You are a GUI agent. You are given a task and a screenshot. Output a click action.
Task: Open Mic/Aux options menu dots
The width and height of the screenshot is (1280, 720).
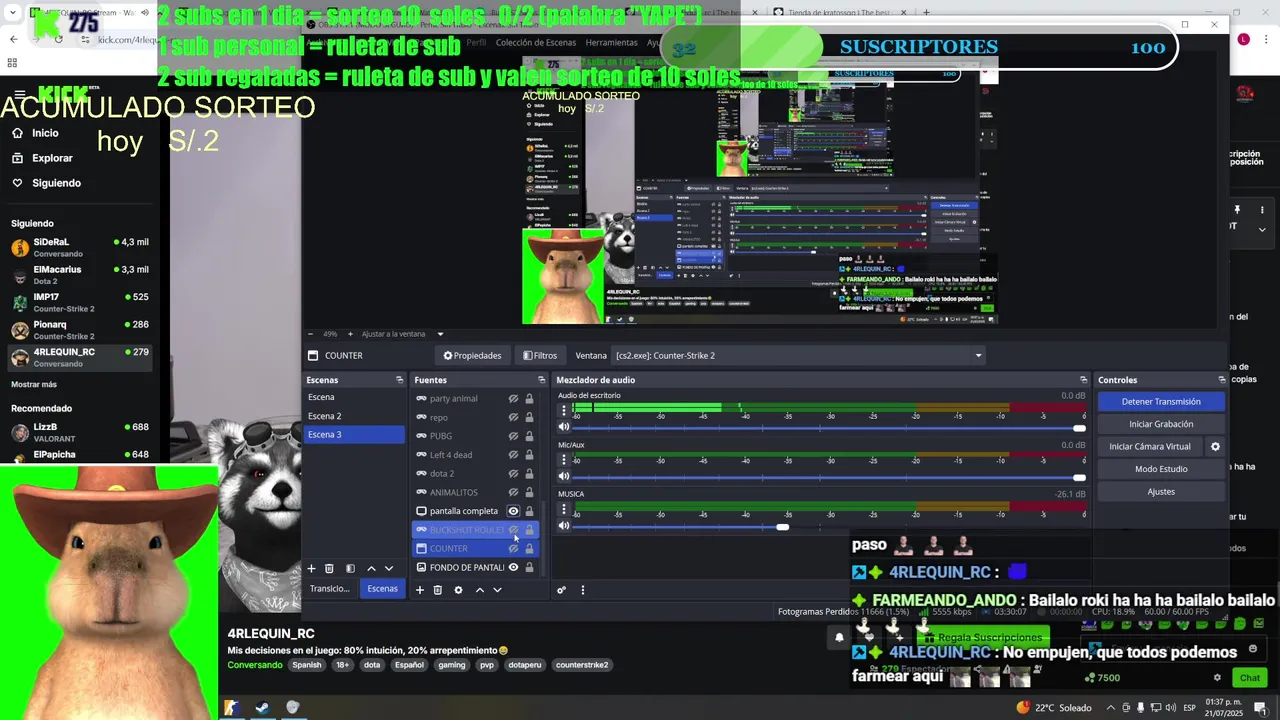pos(564,459)
